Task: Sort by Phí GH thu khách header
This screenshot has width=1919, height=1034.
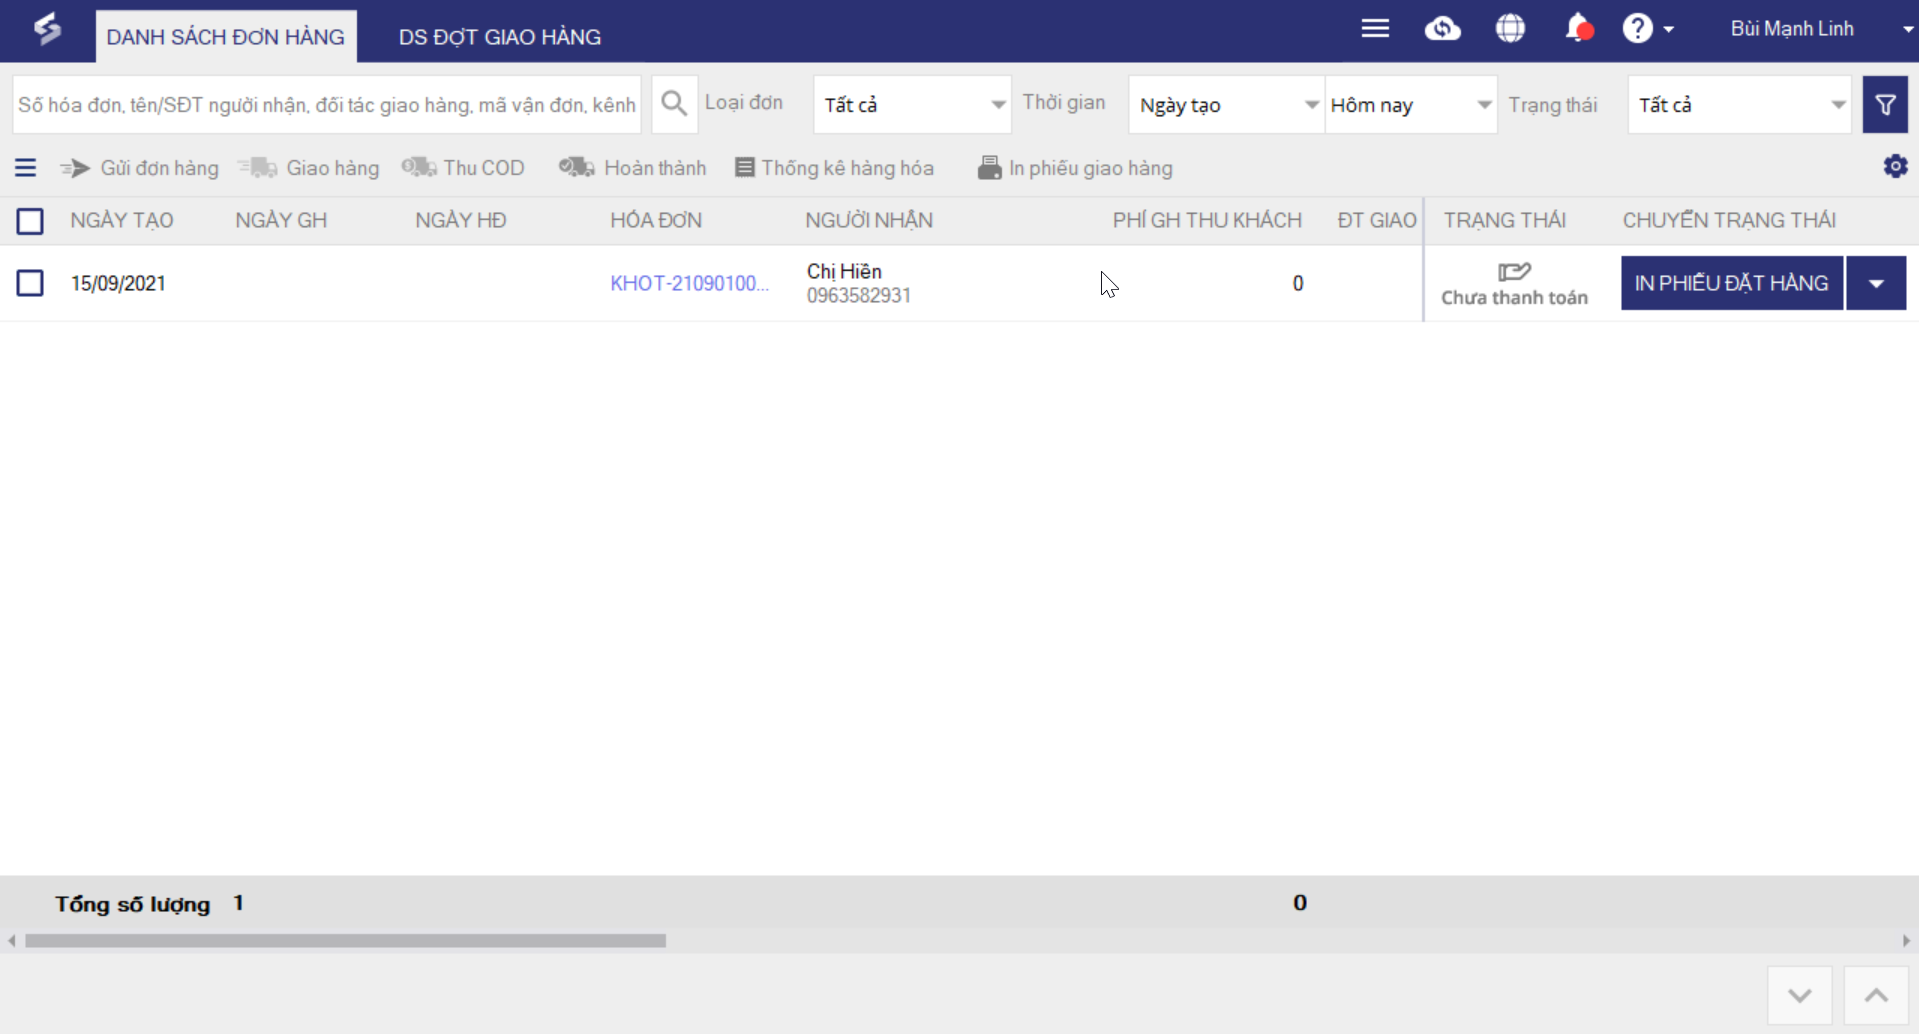Action: coord(1207,220)
